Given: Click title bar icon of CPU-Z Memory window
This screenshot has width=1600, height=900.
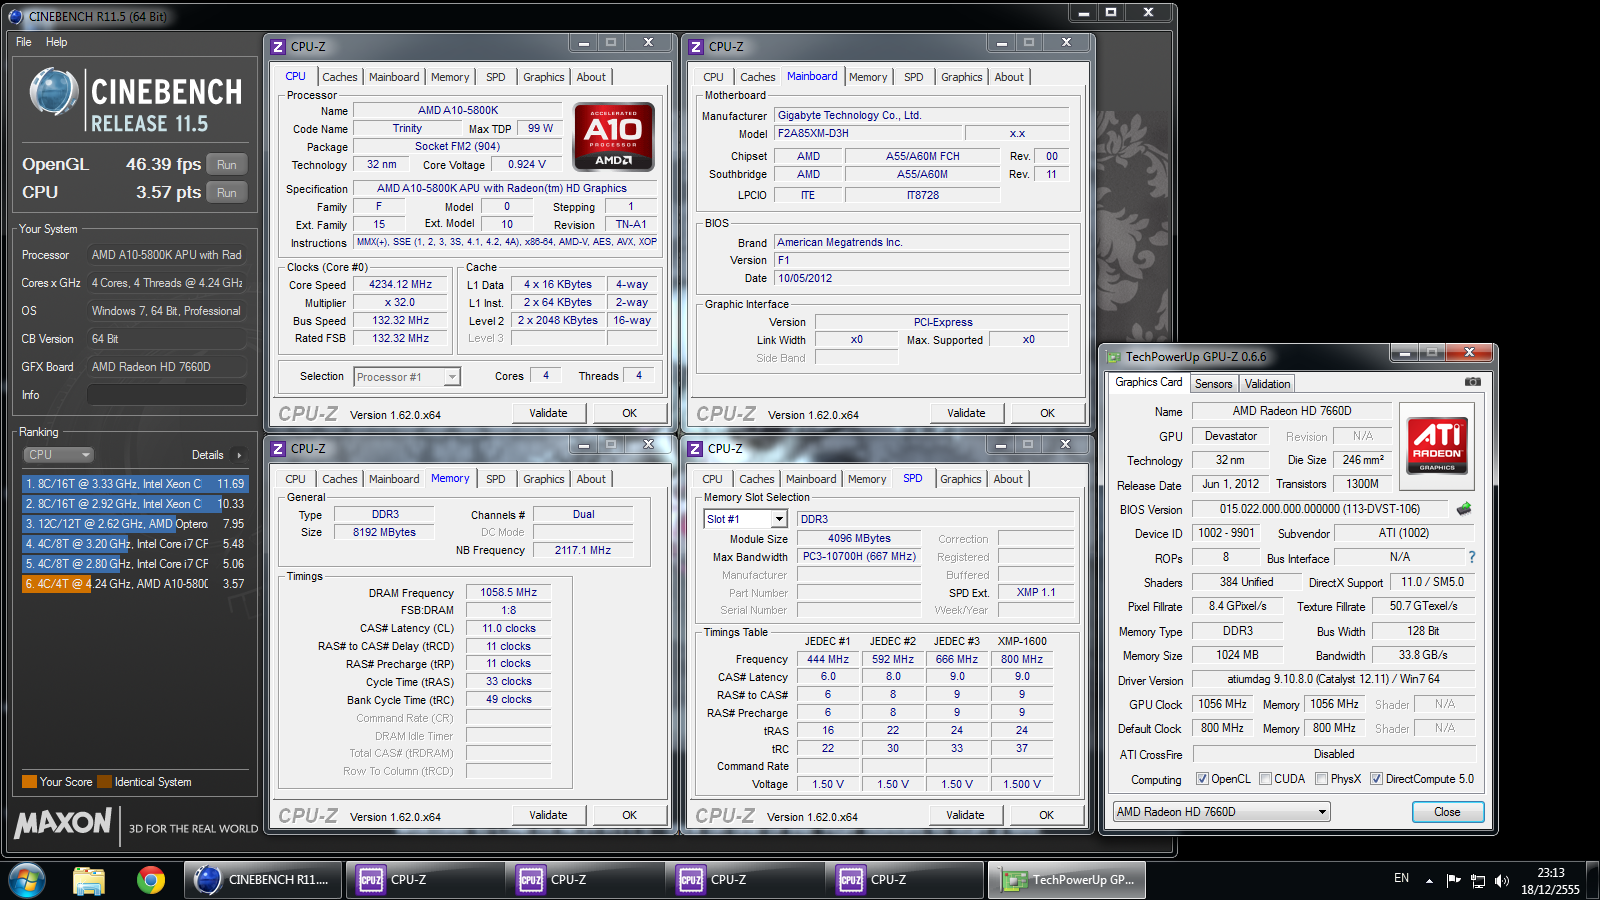Looking at the screenshot, I should (x=279, y=449).
